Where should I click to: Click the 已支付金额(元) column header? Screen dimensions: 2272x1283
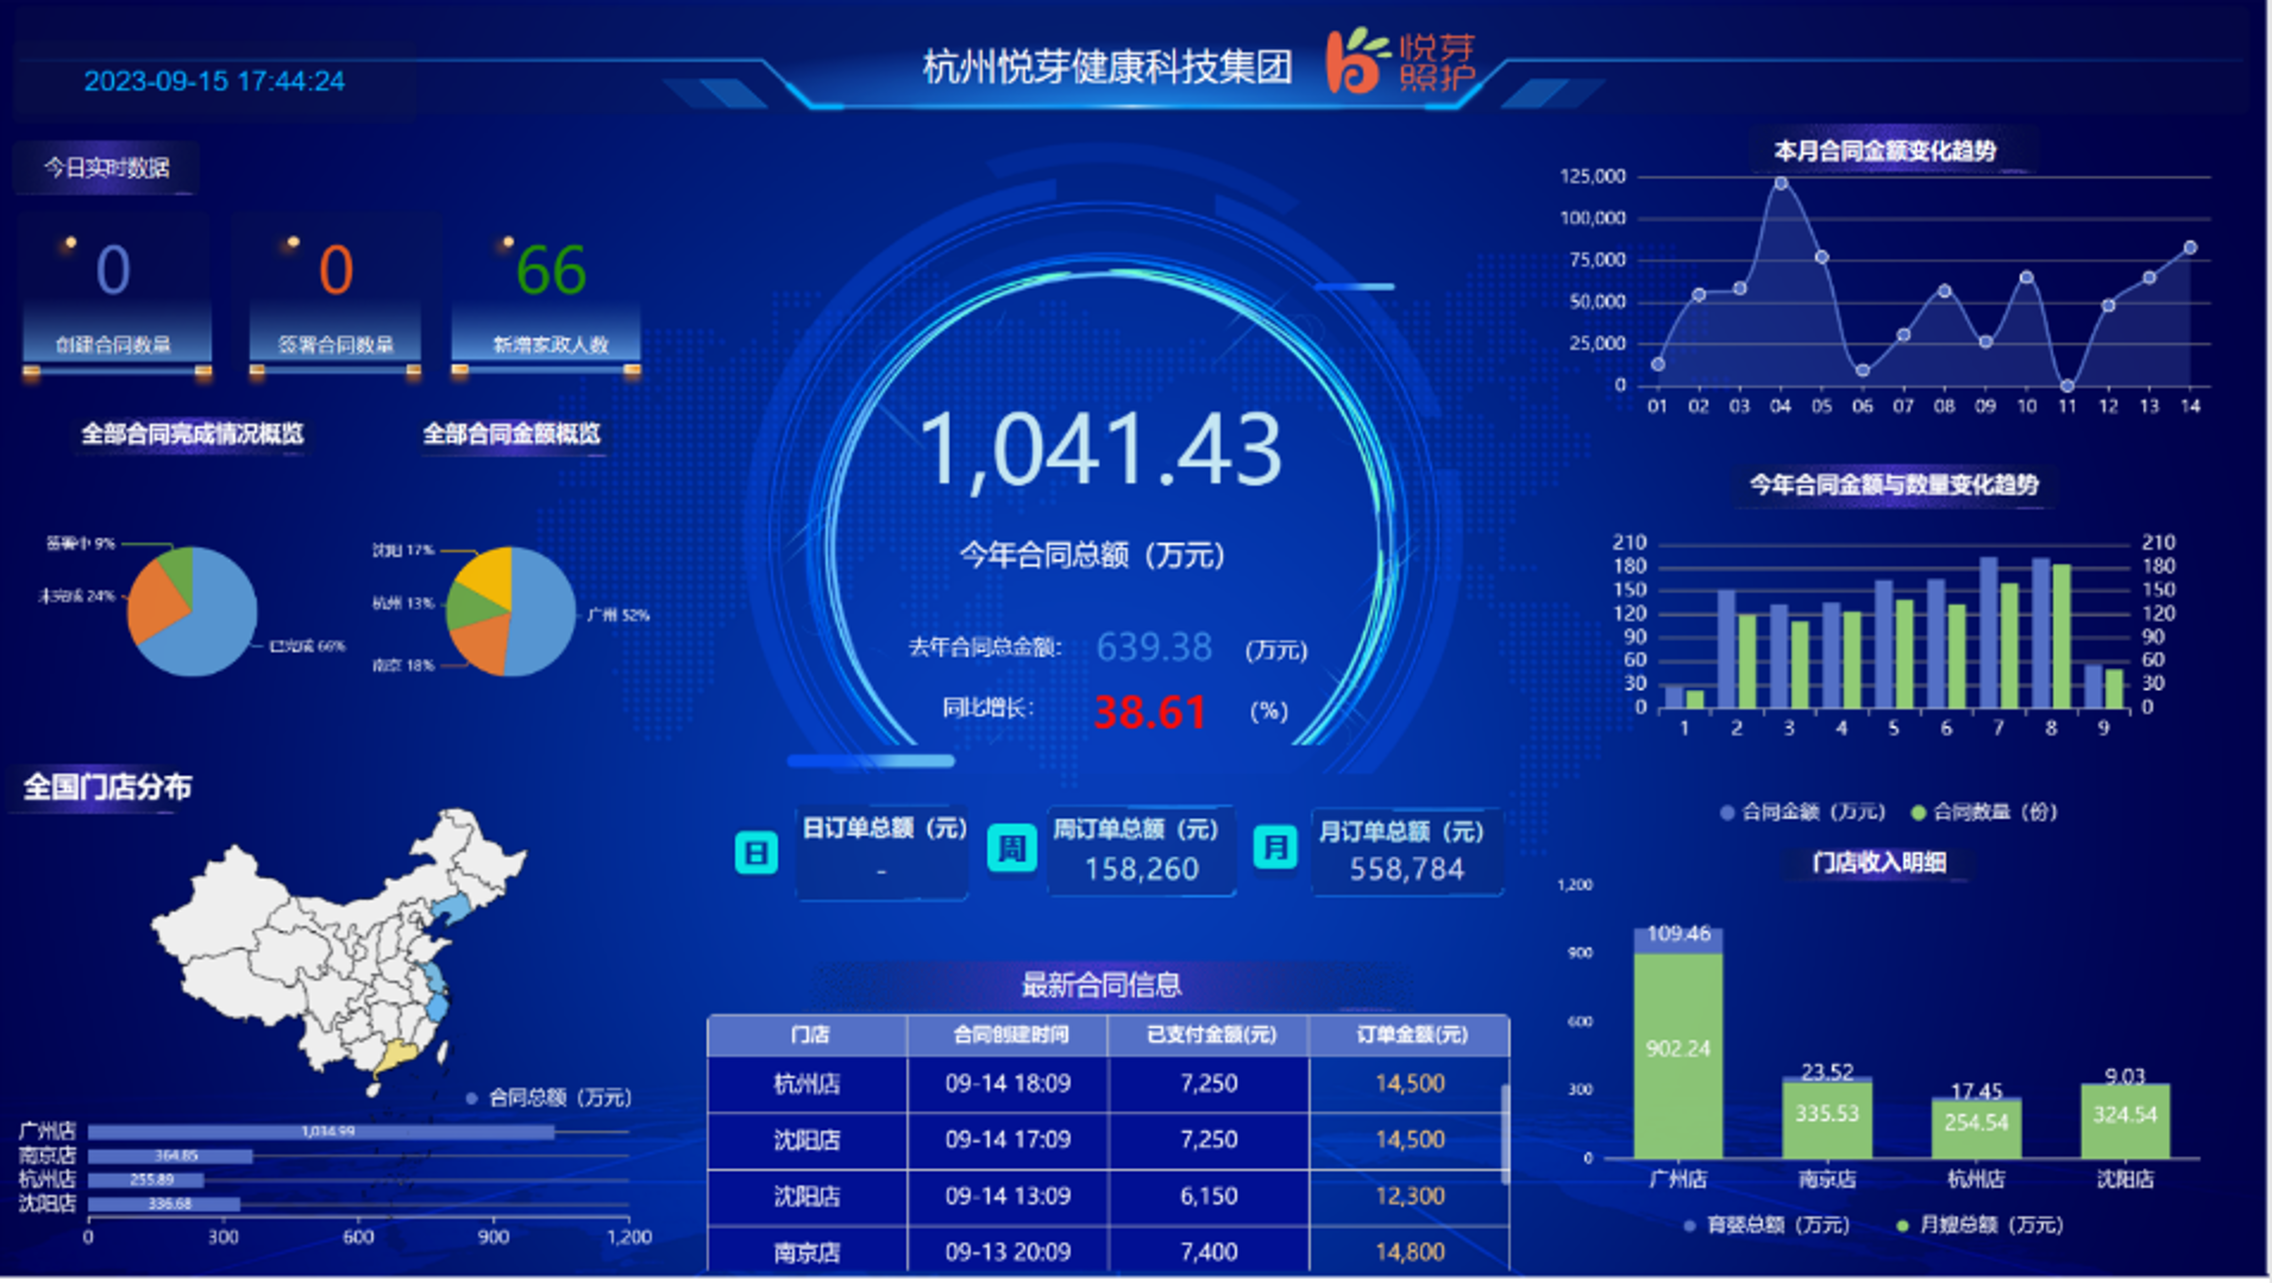click(1210, 1035)
